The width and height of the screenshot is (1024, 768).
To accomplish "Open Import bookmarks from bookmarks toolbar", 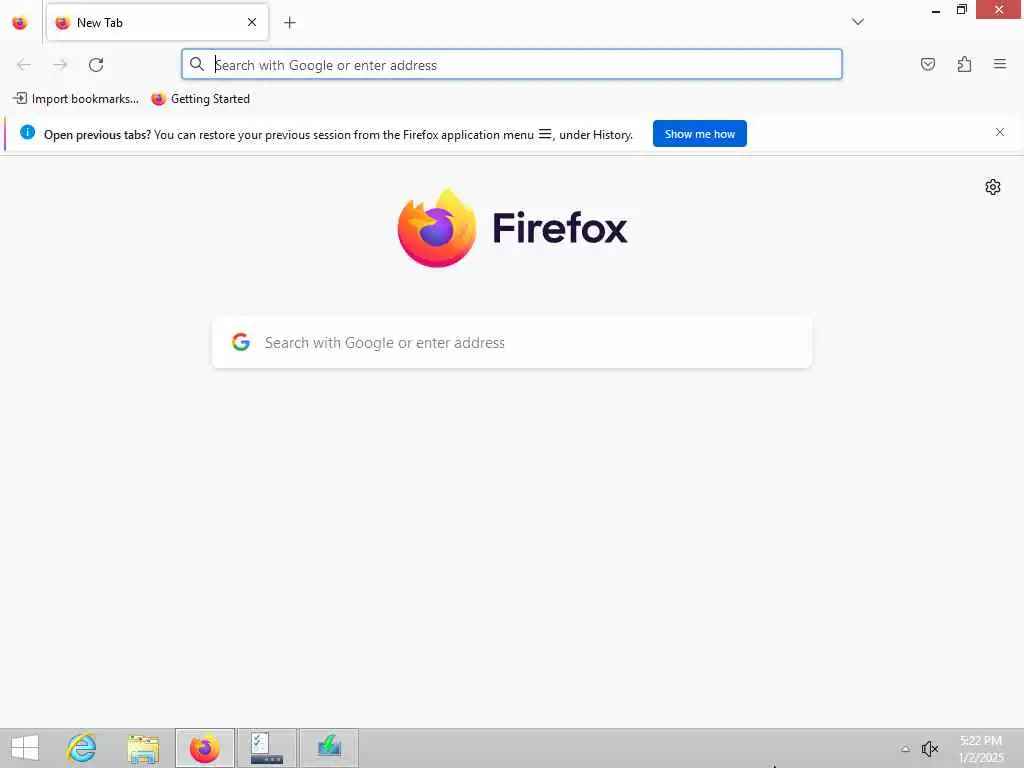I will [76, 99].
